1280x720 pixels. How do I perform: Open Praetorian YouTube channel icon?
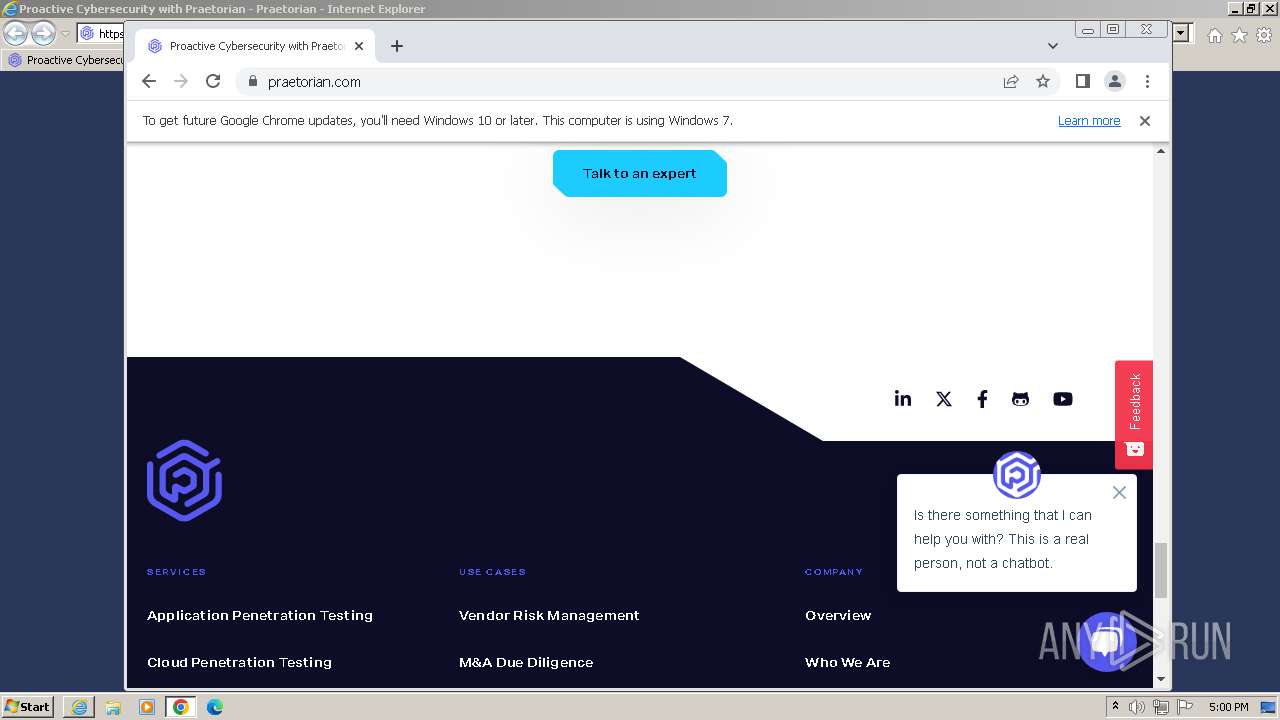tap(1062, 399)
